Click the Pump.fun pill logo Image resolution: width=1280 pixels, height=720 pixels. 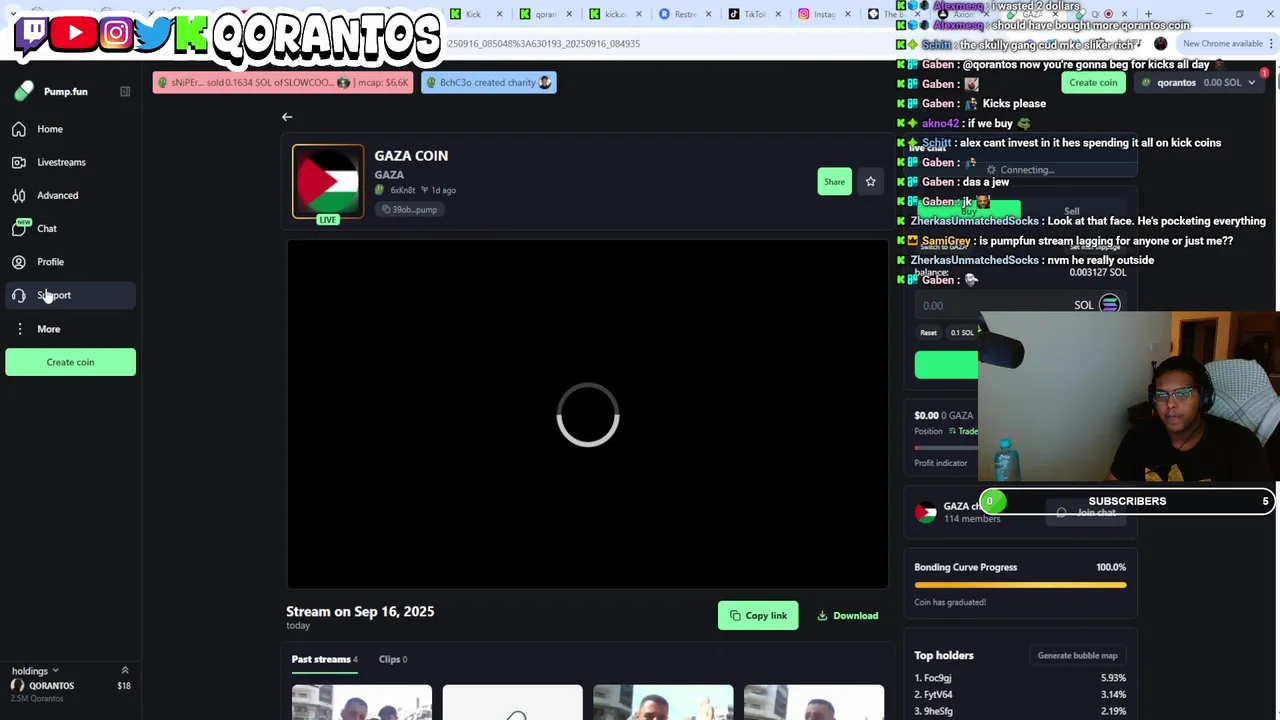(x=24, y=91)
